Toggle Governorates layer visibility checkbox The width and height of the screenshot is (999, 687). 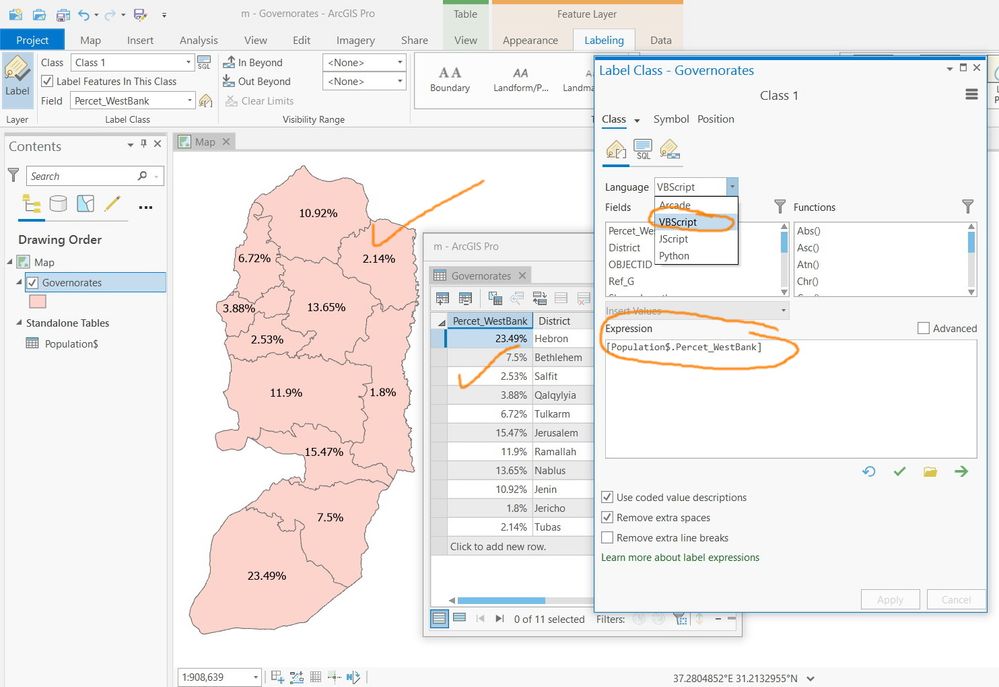(x=32, y=282)
